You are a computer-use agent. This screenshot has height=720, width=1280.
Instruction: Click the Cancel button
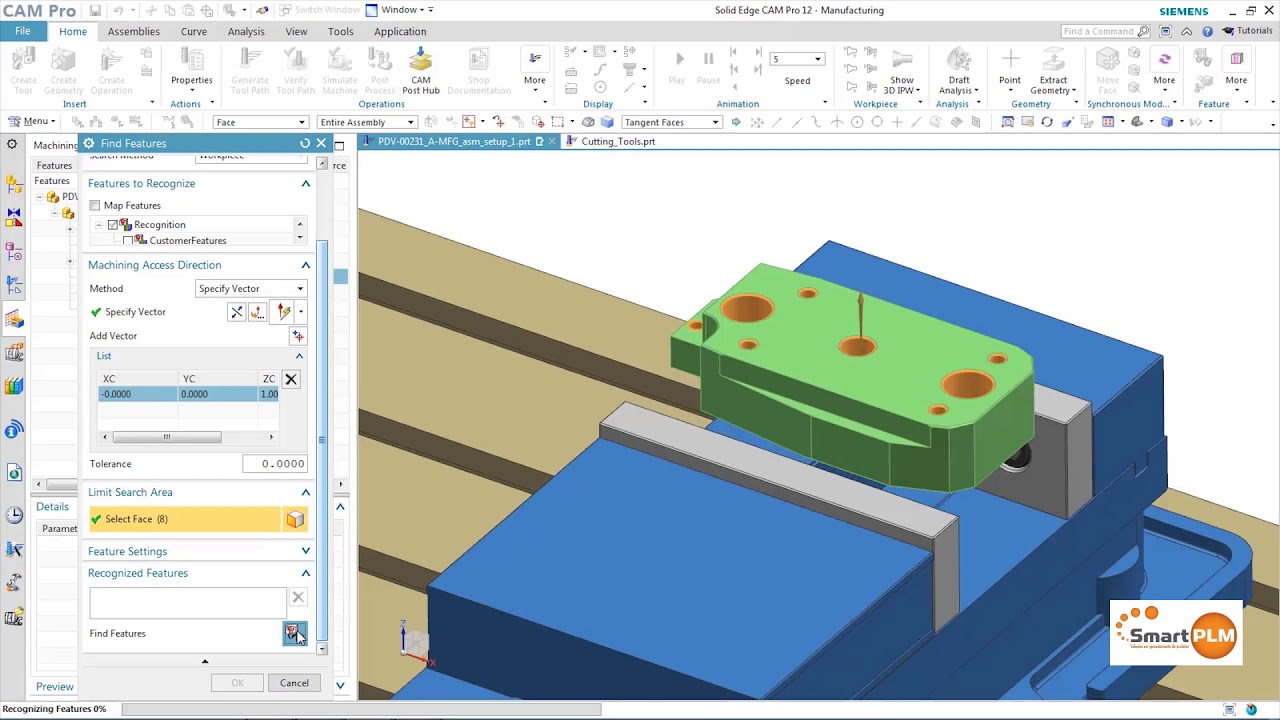[294, 683]
